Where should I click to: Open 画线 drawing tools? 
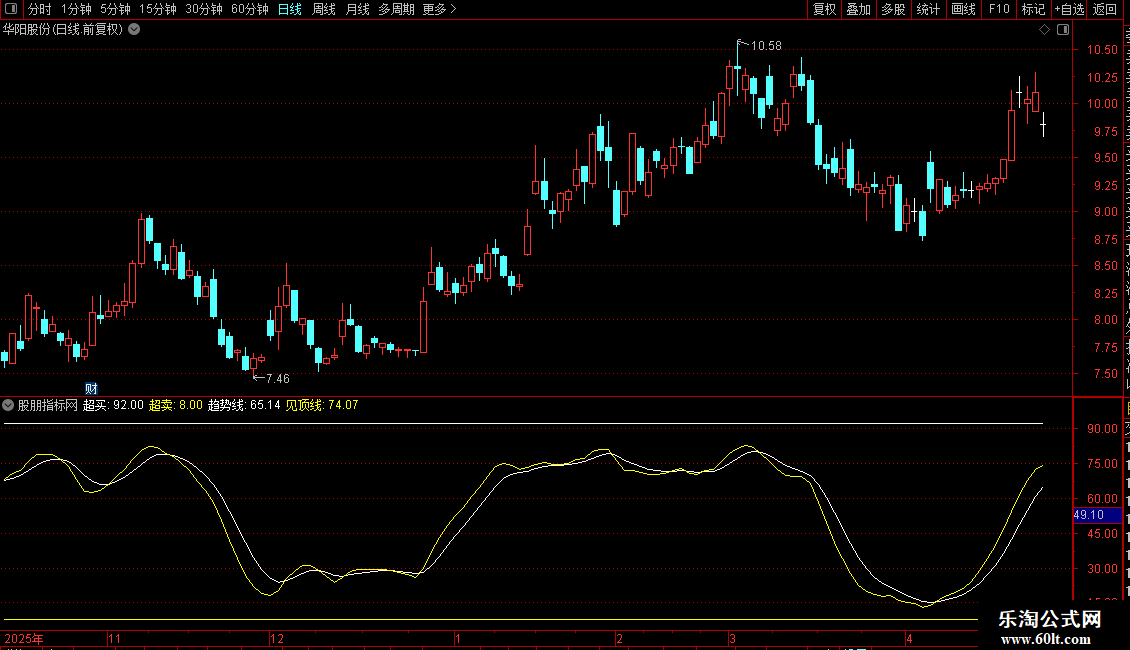click(963, 9)
